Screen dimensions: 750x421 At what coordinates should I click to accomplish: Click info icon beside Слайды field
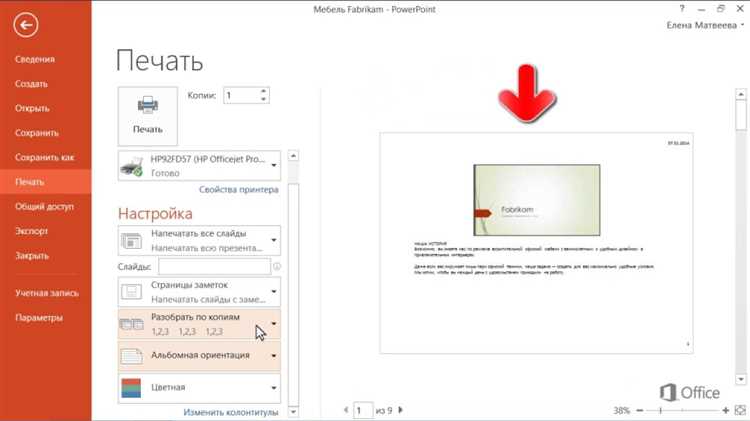(x=276, y=266)
